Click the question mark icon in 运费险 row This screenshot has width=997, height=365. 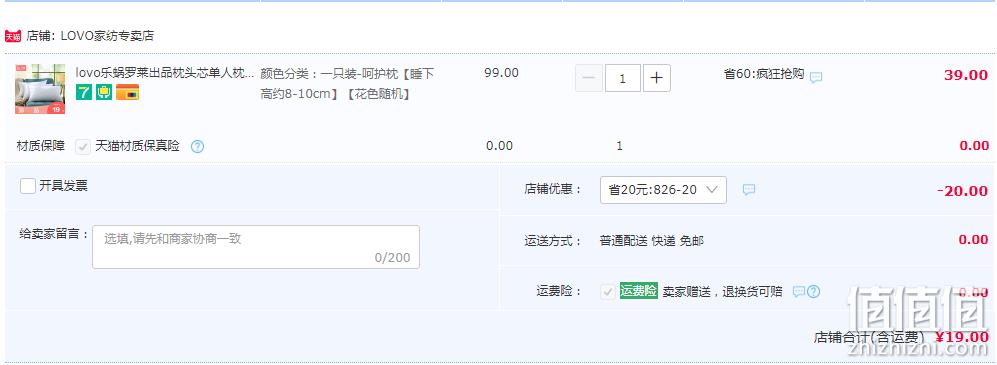click(813, 292)
